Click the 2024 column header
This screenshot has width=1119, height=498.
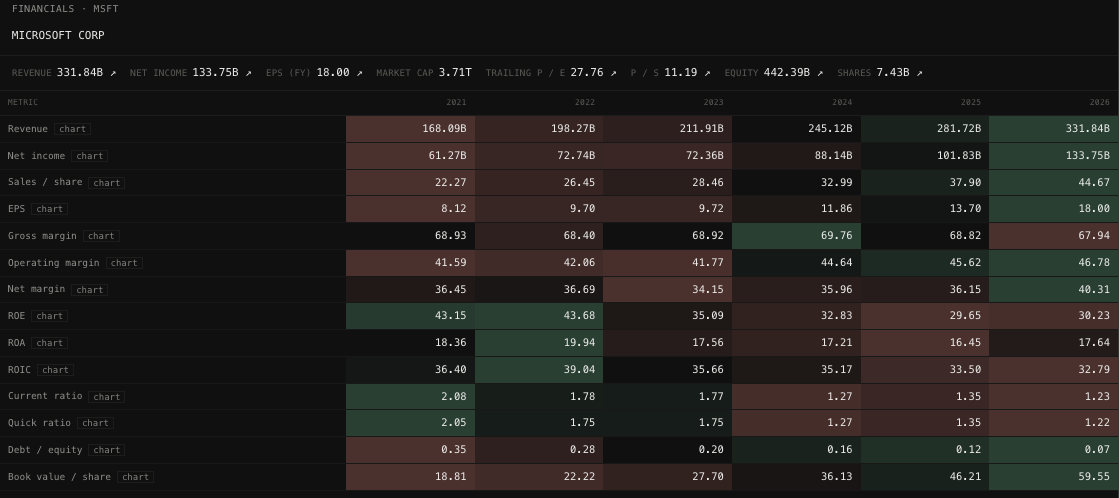[841, 103]
